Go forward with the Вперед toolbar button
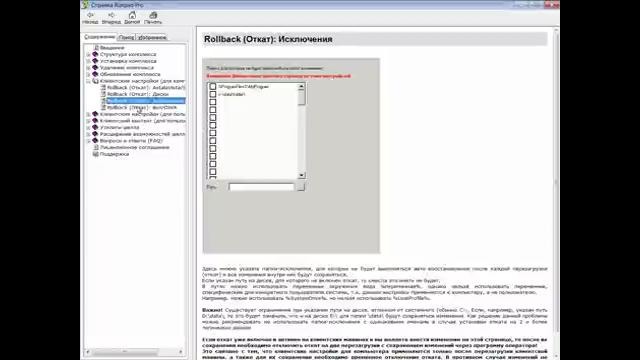640x360 pixels. [111, 18]
